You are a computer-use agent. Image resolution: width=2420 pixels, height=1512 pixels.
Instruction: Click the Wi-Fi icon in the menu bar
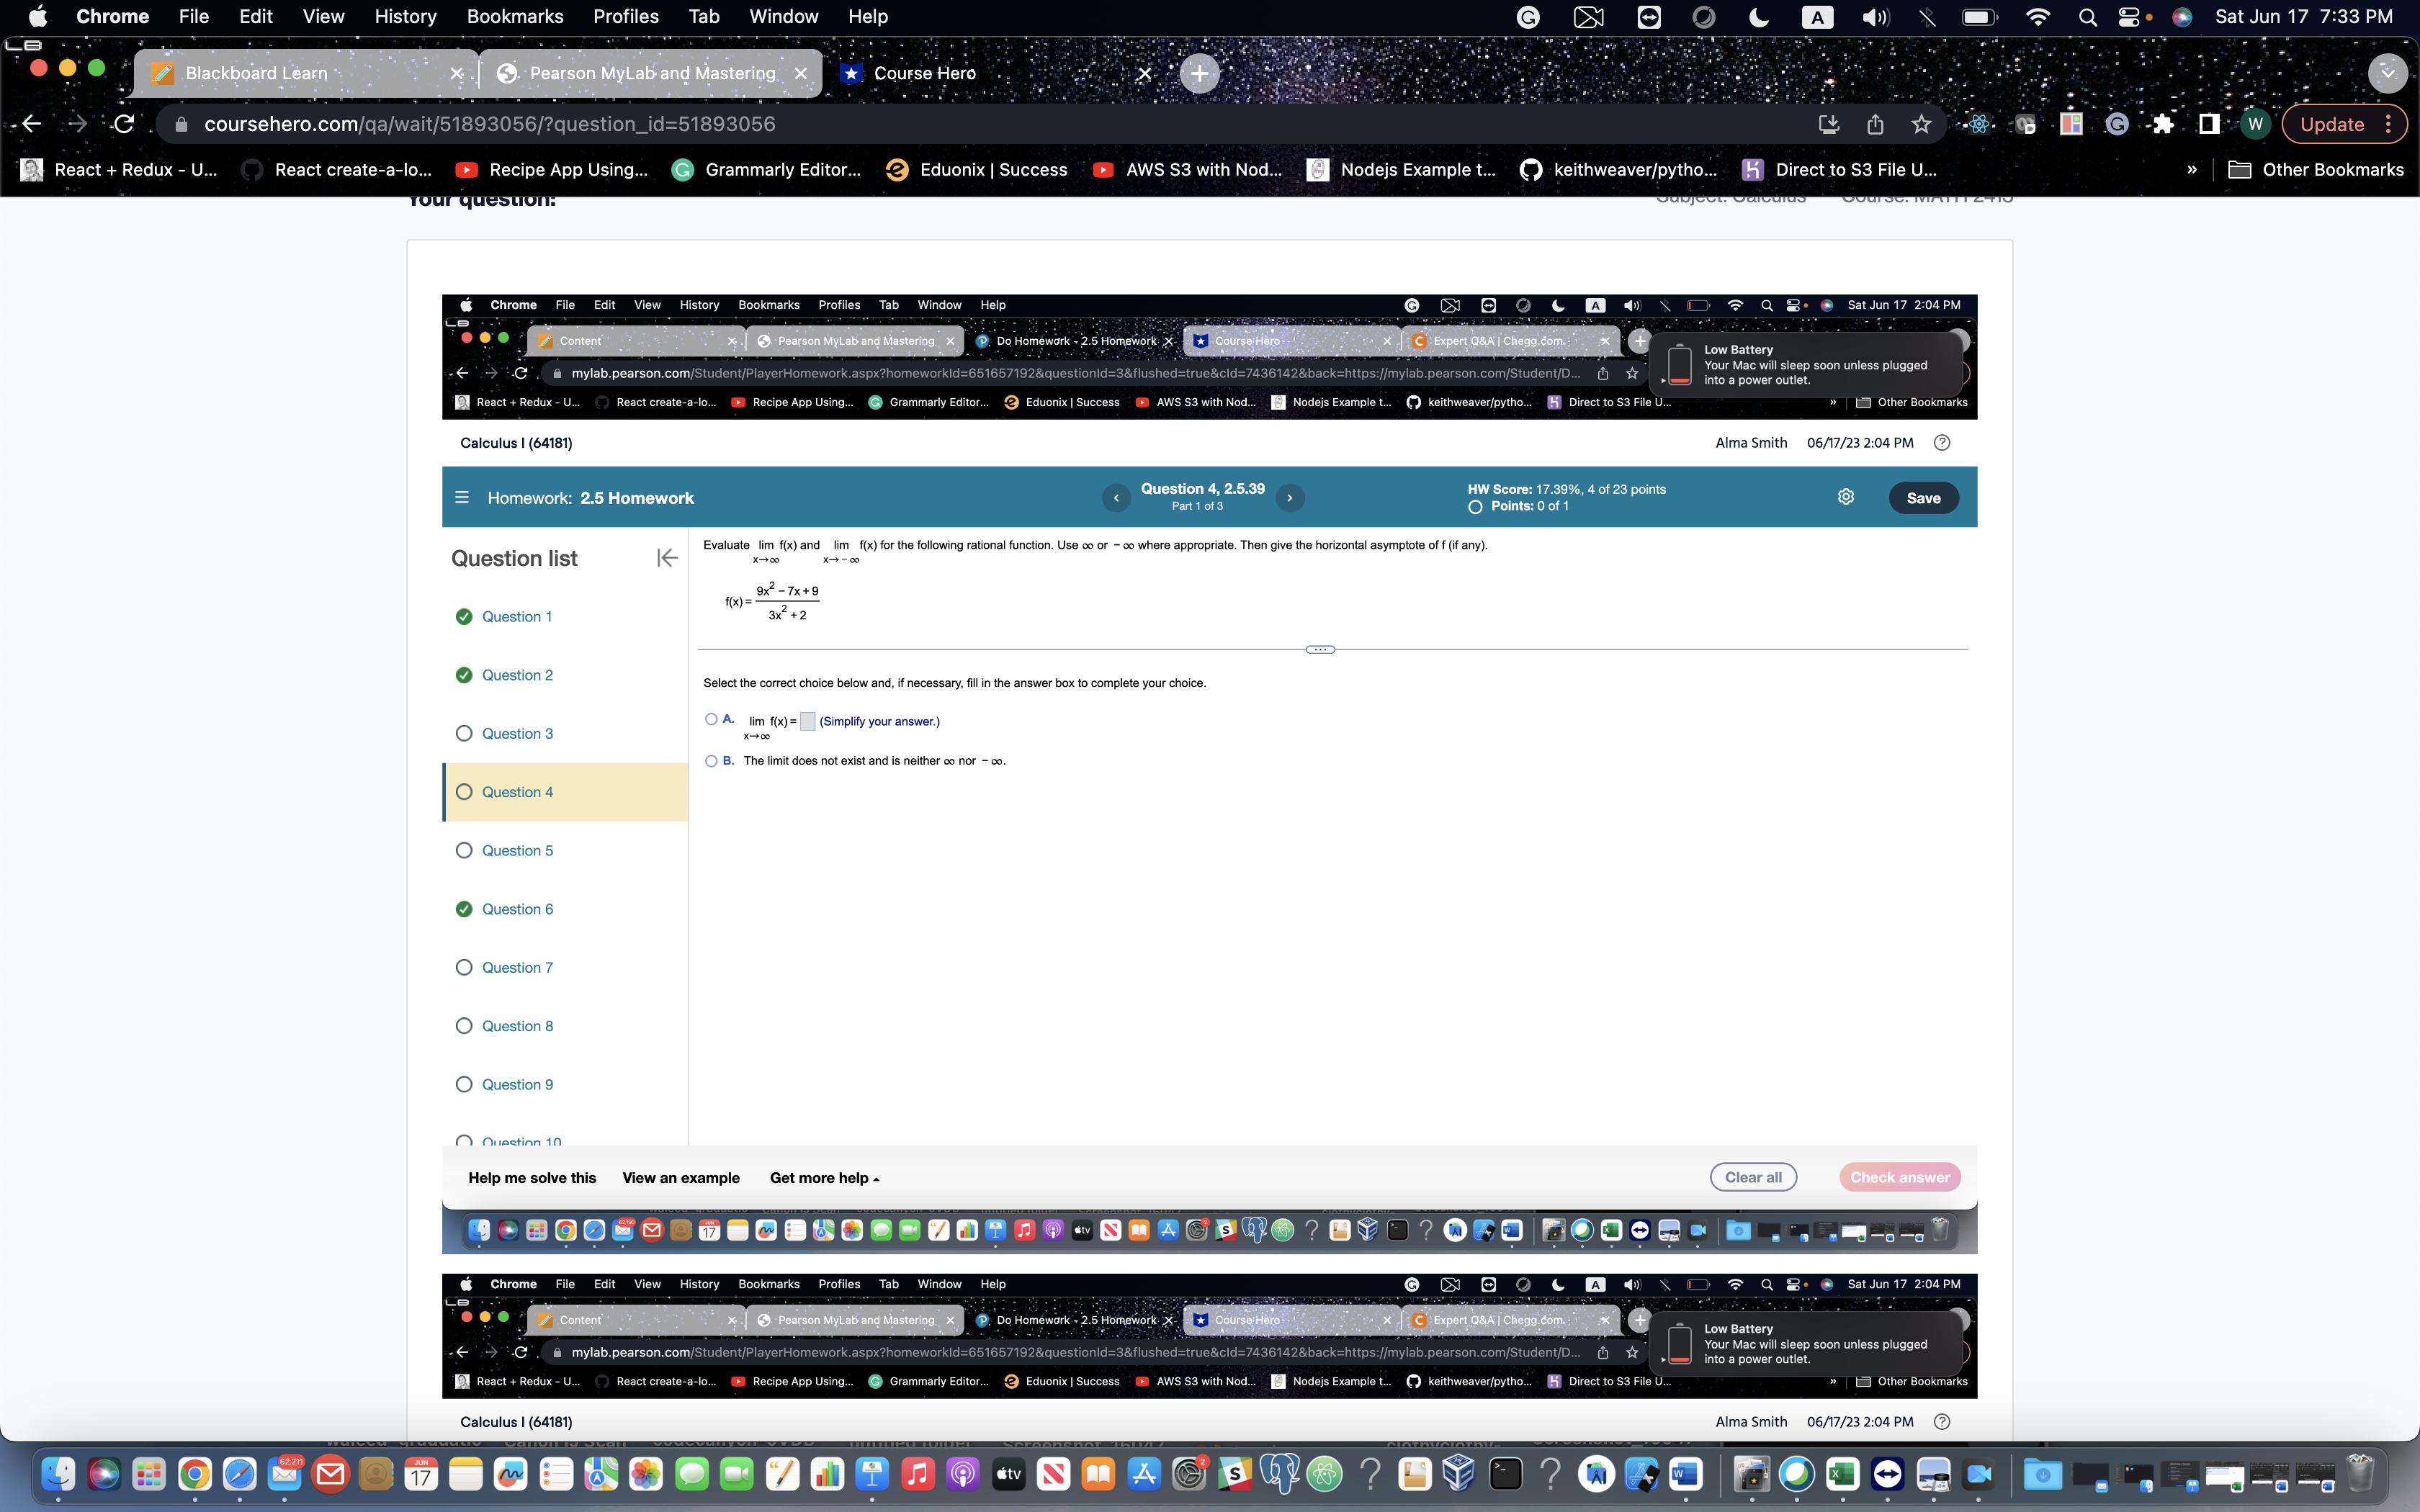[2038, 17]
